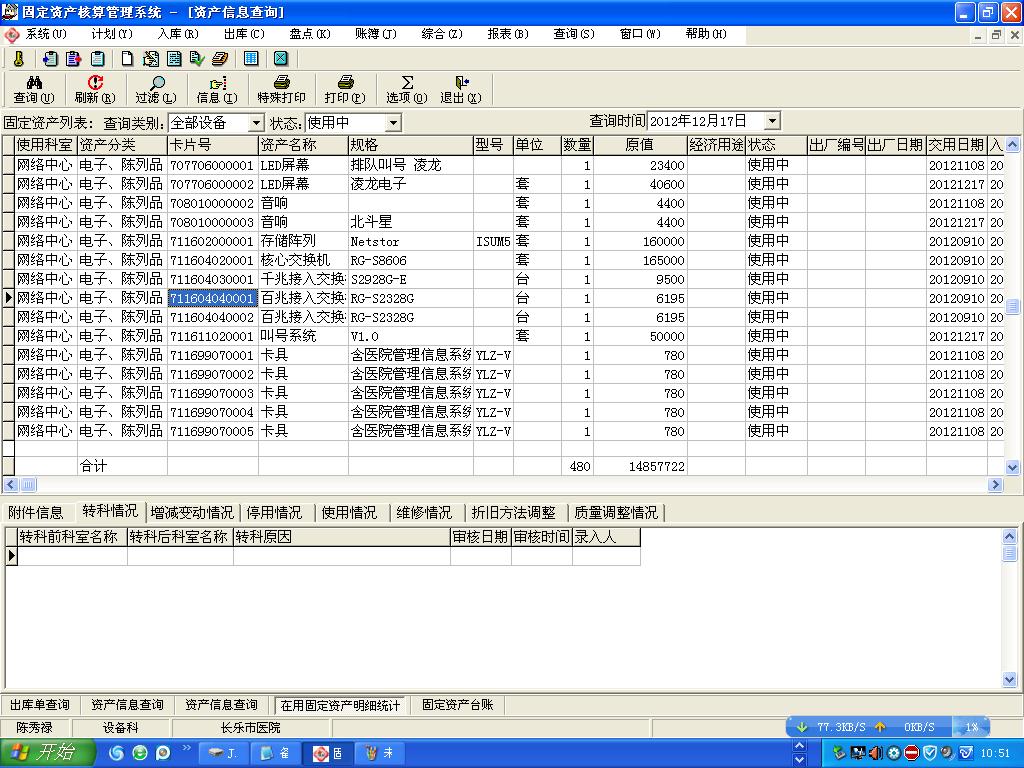The height and width of the screenshot is (768, 1024).
Task: Click the document with hand icon
Action: pos(151,59)
